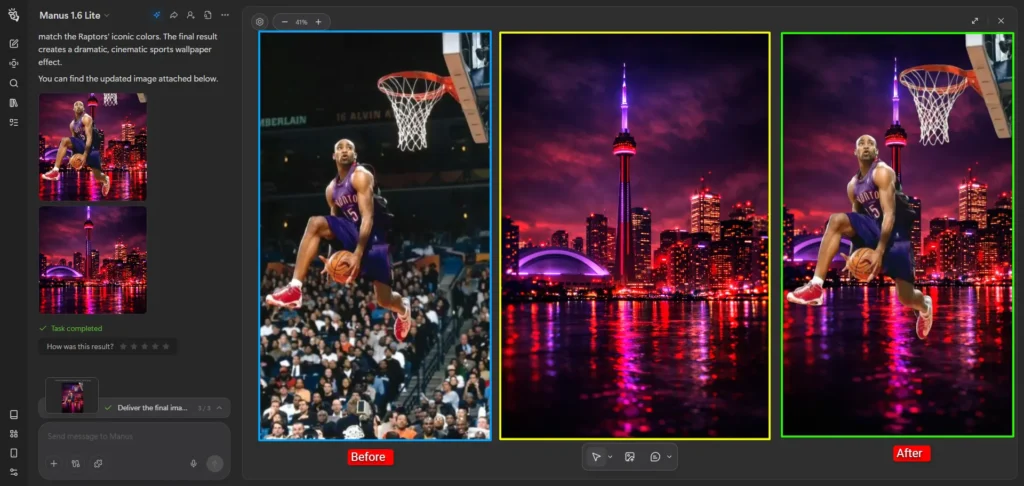This screenshot has width=1024, height=486.
Task: Click the add collaborator person icon
Action: click(x=190, y=16)
